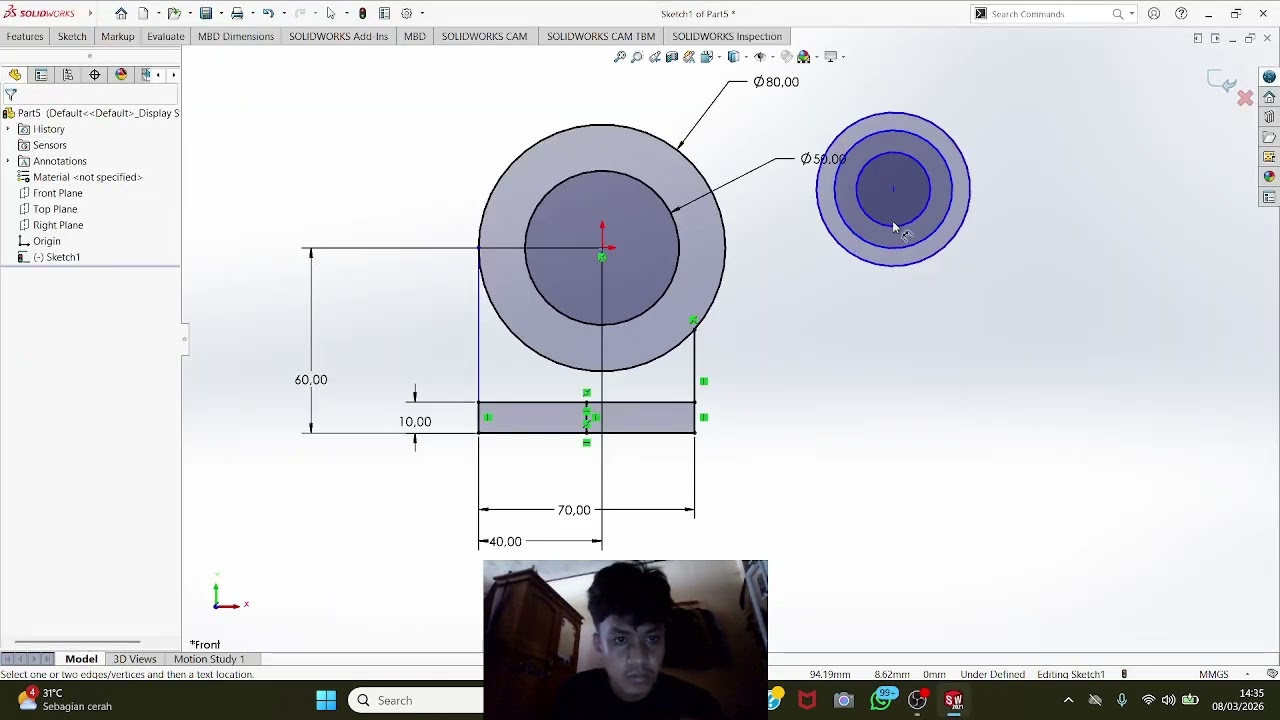1280x720 pixels.
Task: Expand the History tree node
Action: click(9, 129)
